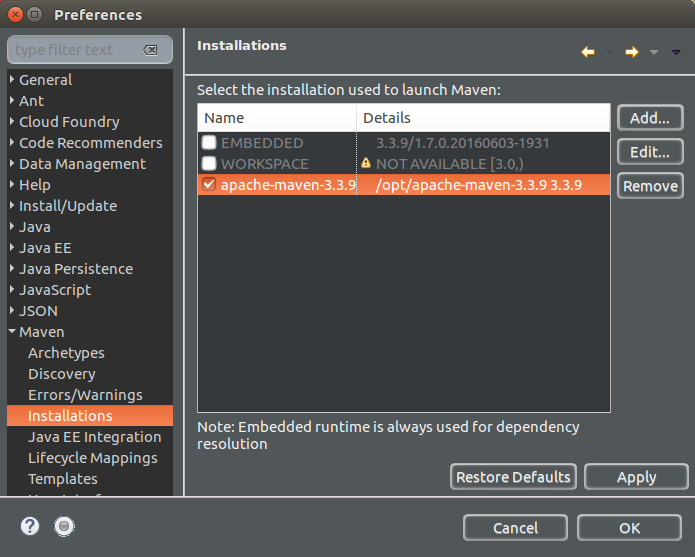Expand the Java EE node
This screenshot has height=557, width=695.
(x=12, y=247)
